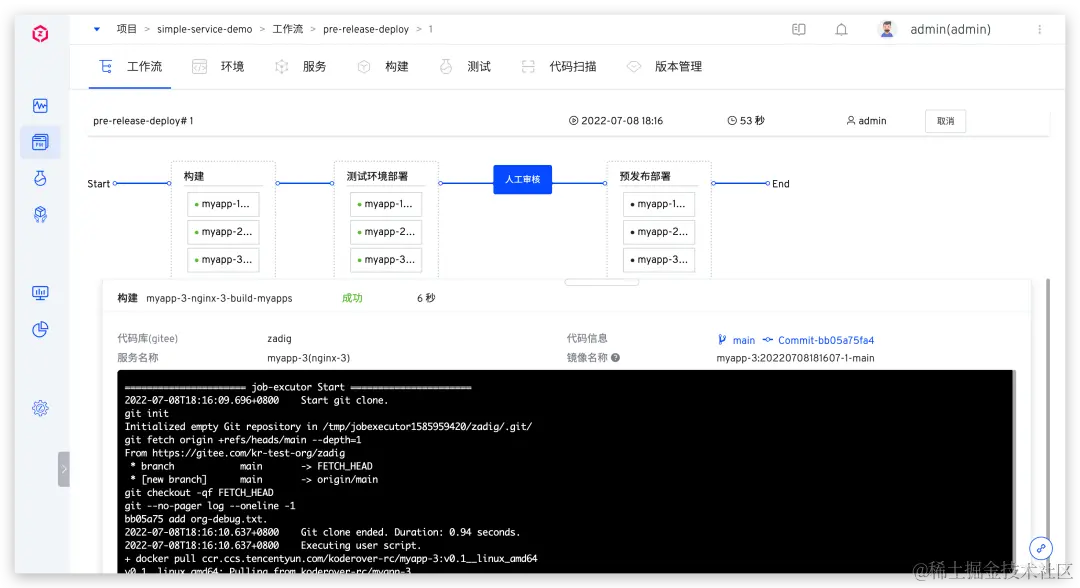Click the 取消 cancel button
The height and width of the screenshot is (588, 1080).
(945, 120)
